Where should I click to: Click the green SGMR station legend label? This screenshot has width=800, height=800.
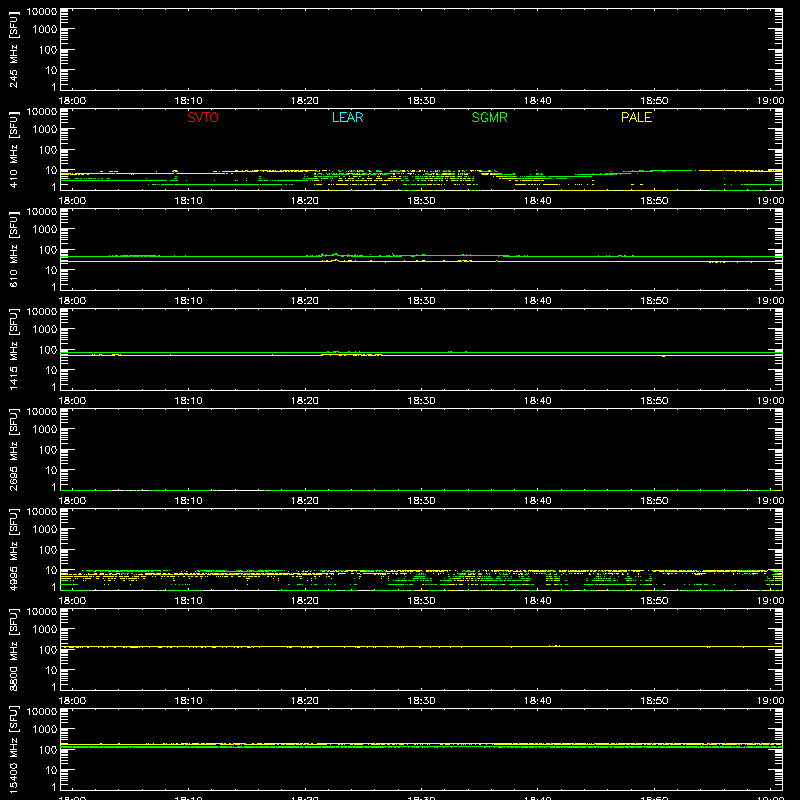tap(489, 117)
